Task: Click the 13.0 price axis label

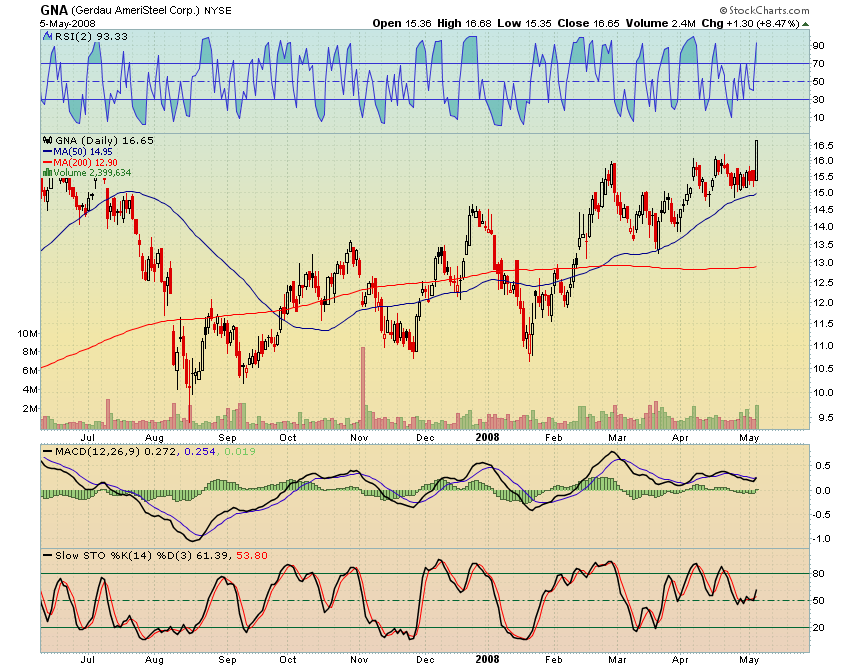Action: point(823,263)
